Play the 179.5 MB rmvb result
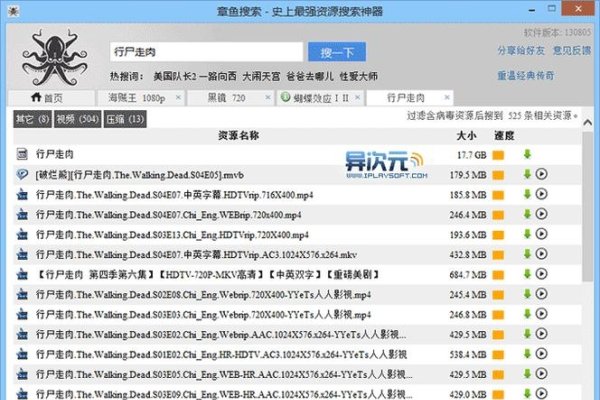This screenshot has width=600, height=400. point(542,173)
